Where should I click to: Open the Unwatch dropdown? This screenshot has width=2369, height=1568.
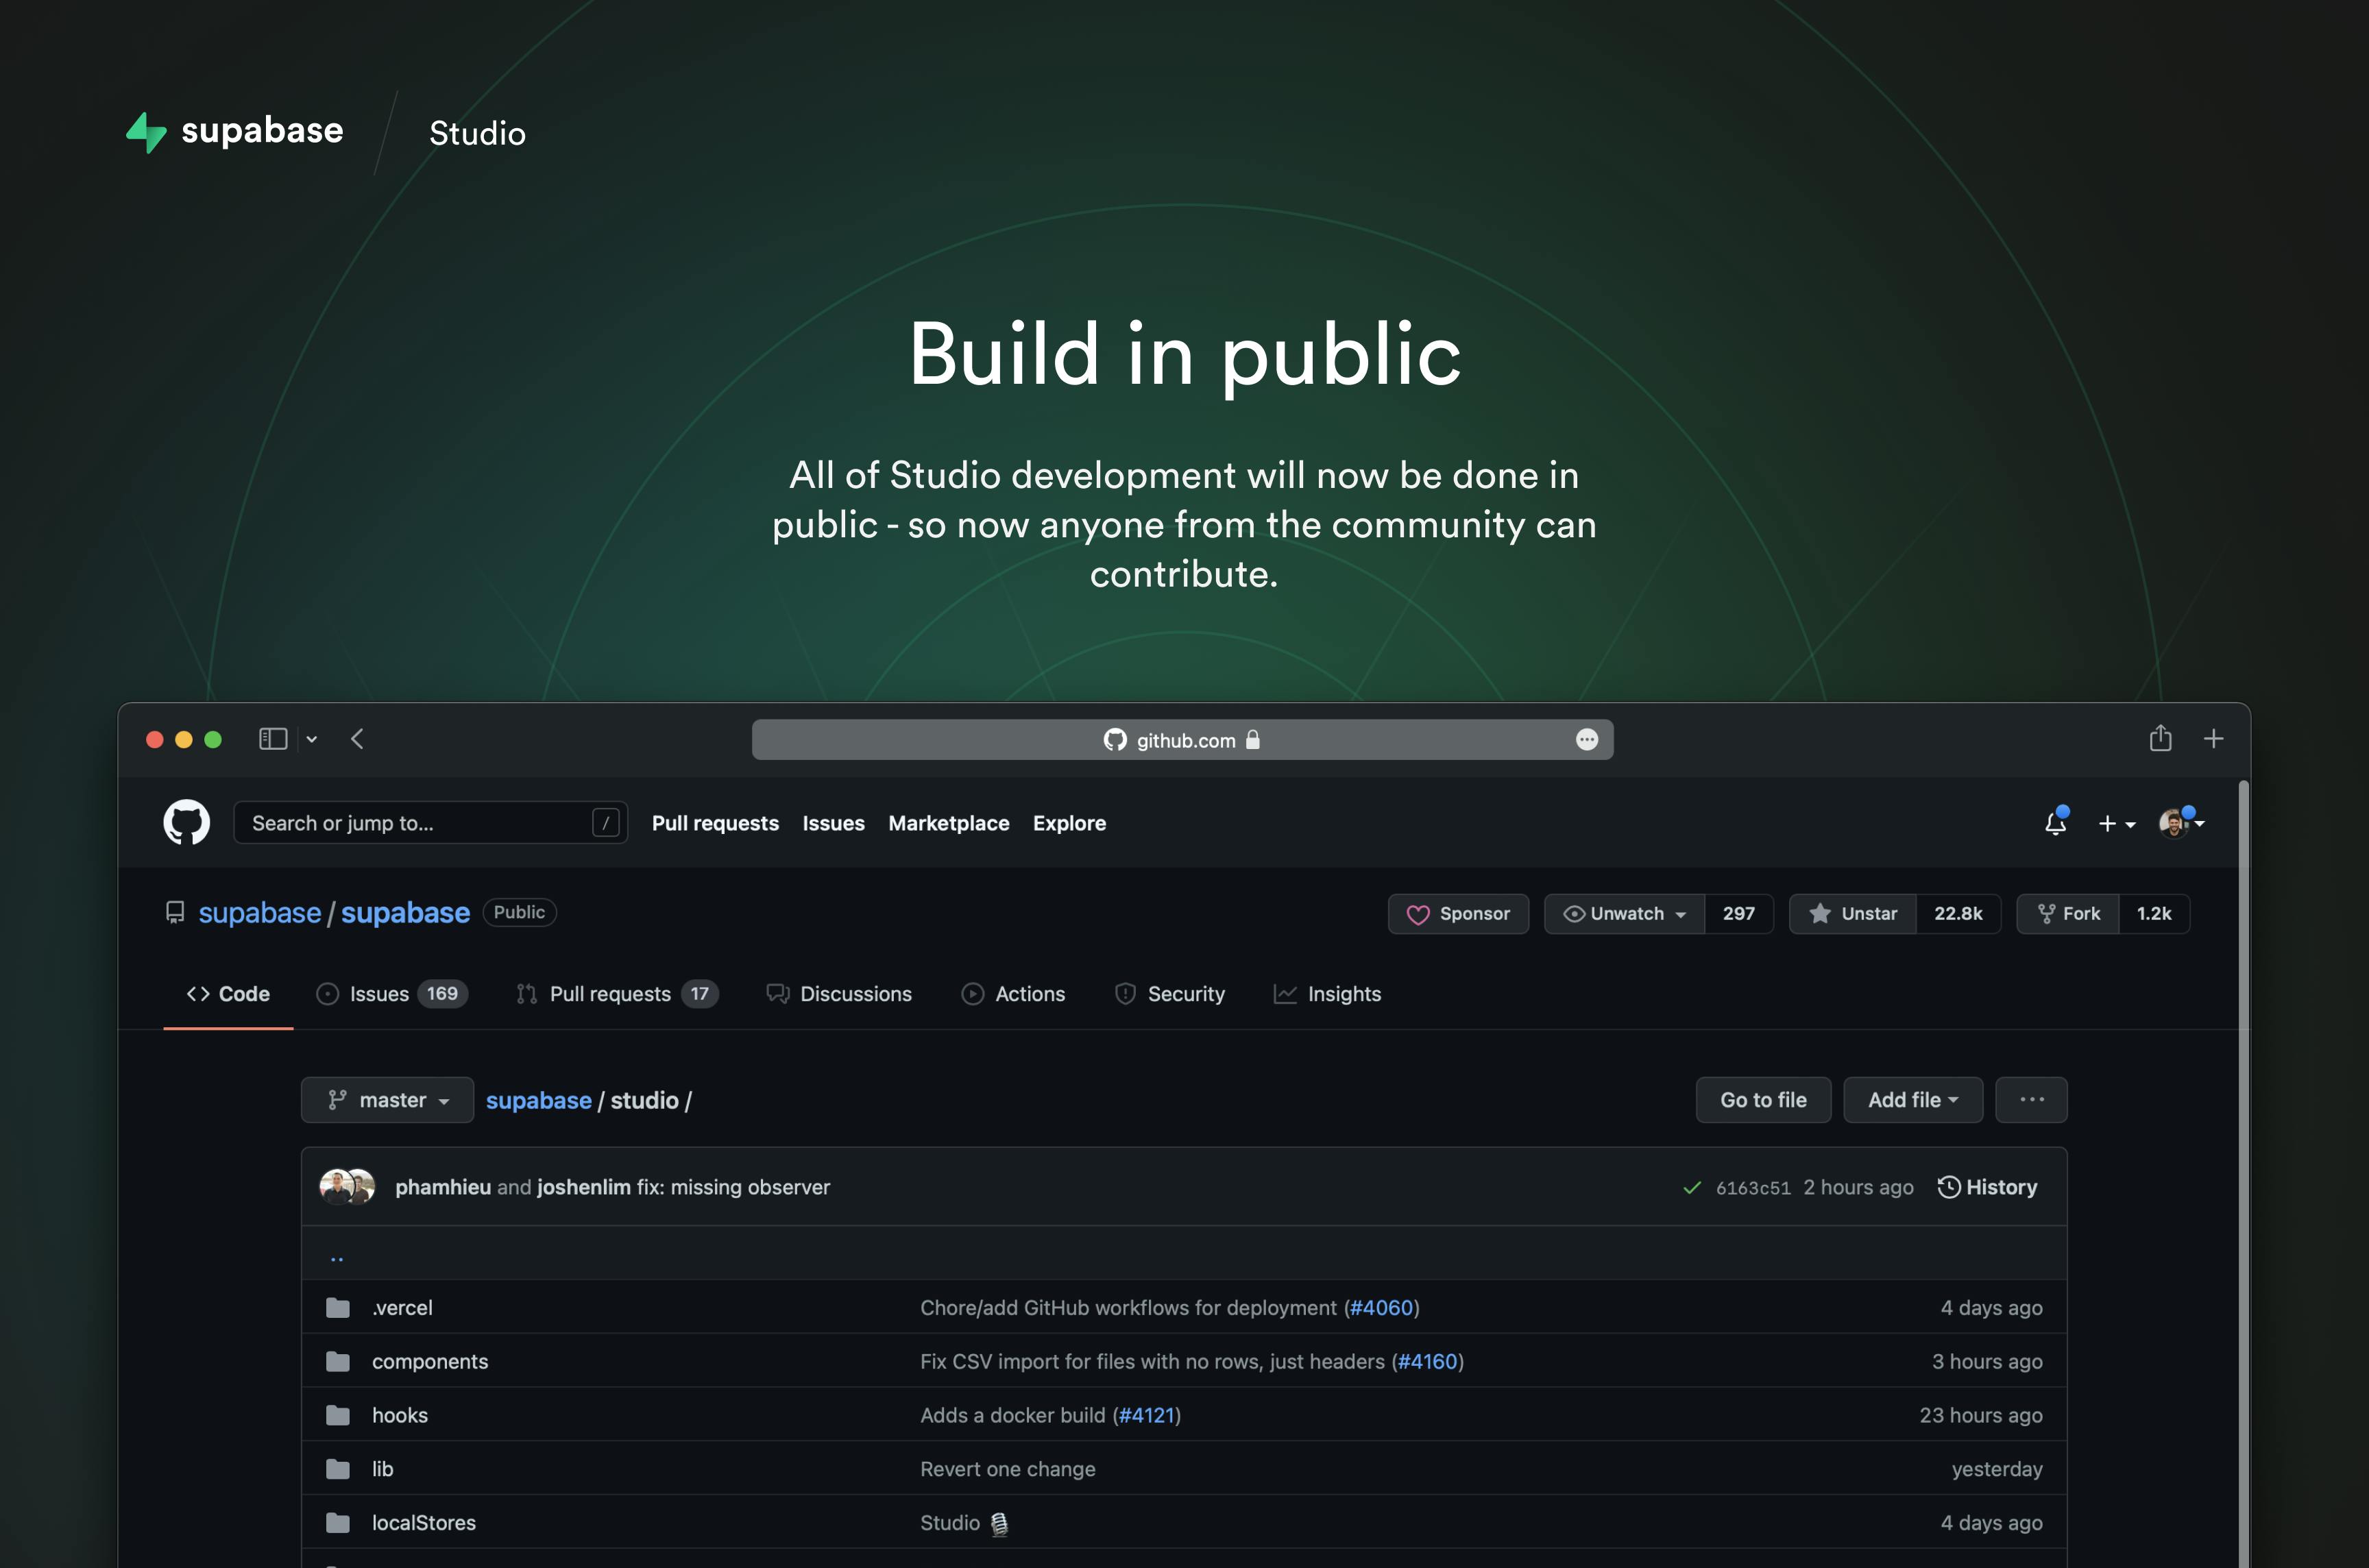(1625, 914)
